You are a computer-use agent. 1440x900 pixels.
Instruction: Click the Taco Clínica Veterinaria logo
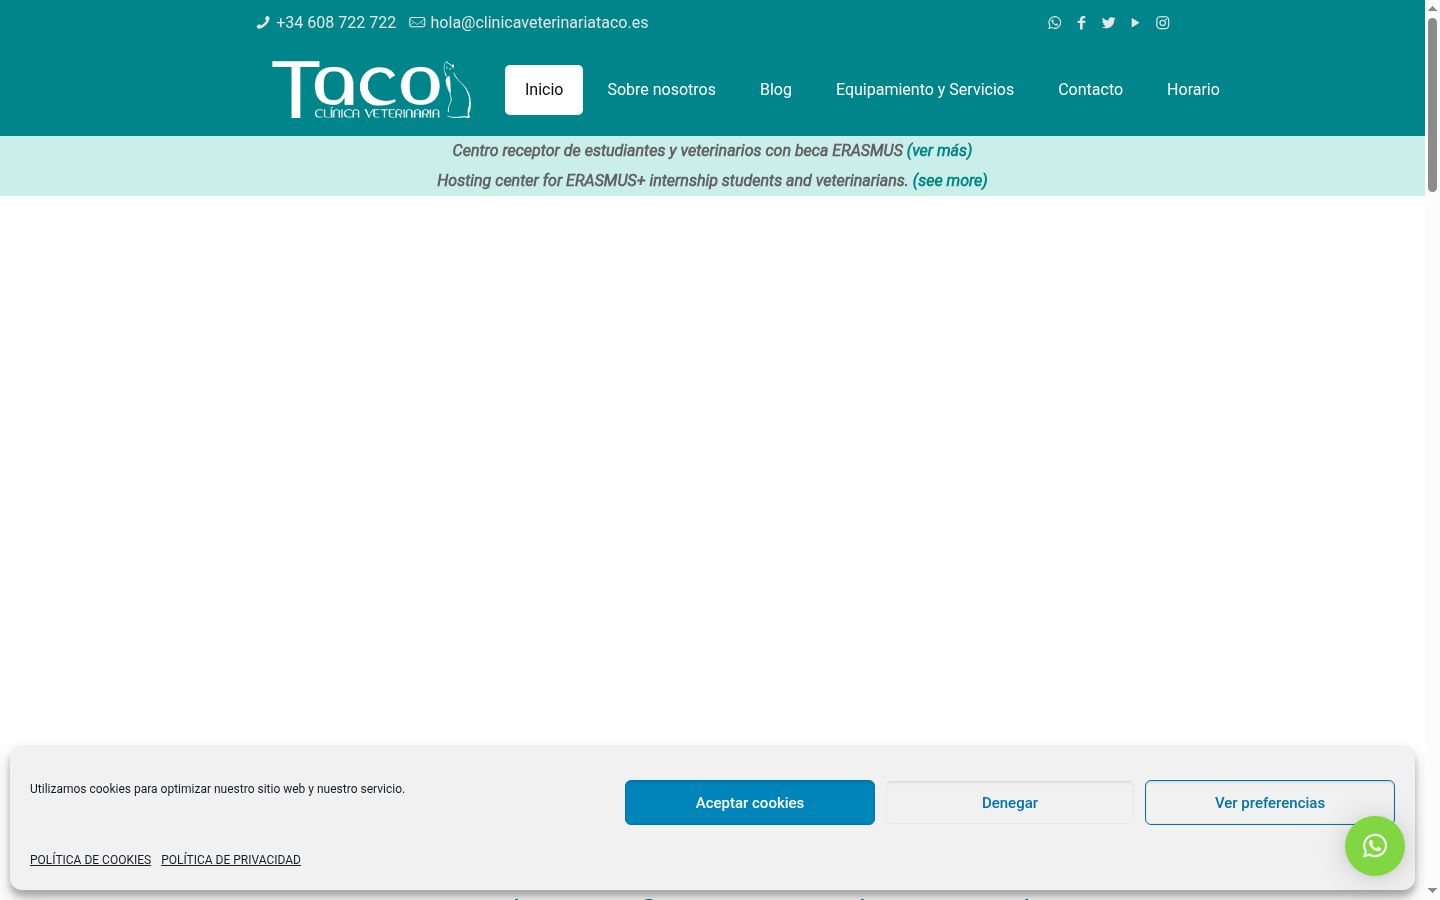point(372,90)
